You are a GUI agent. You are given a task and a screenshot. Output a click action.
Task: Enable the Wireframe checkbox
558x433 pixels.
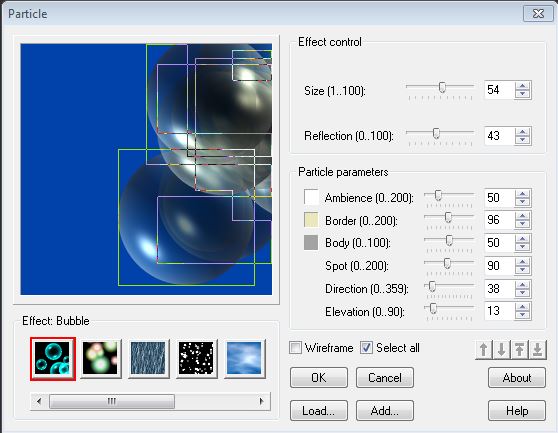(295, 348)
